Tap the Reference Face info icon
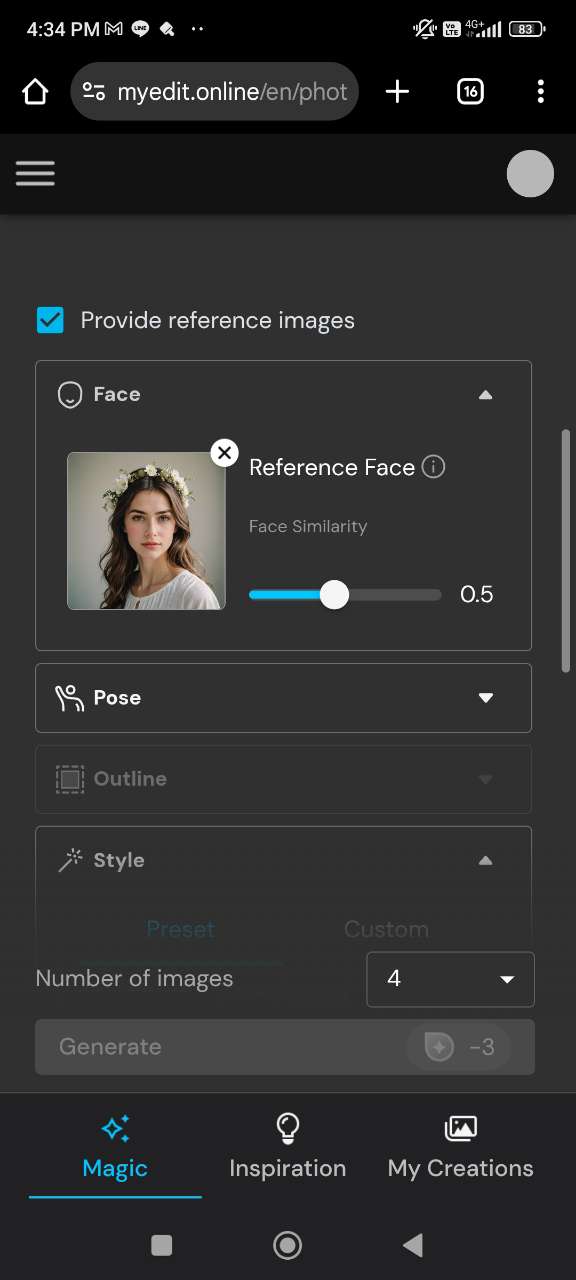Image resolution: width=576 pixels, height=1280 pixels. pos(433,467)
